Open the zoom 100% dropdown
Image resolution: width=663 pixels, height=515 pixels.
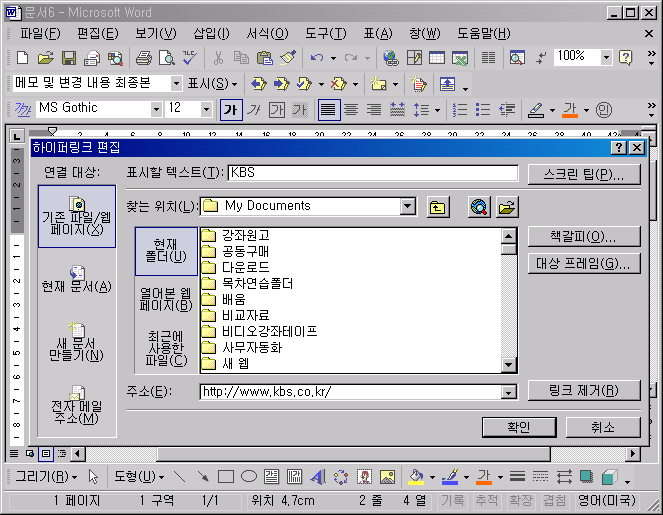click(606, 58)
